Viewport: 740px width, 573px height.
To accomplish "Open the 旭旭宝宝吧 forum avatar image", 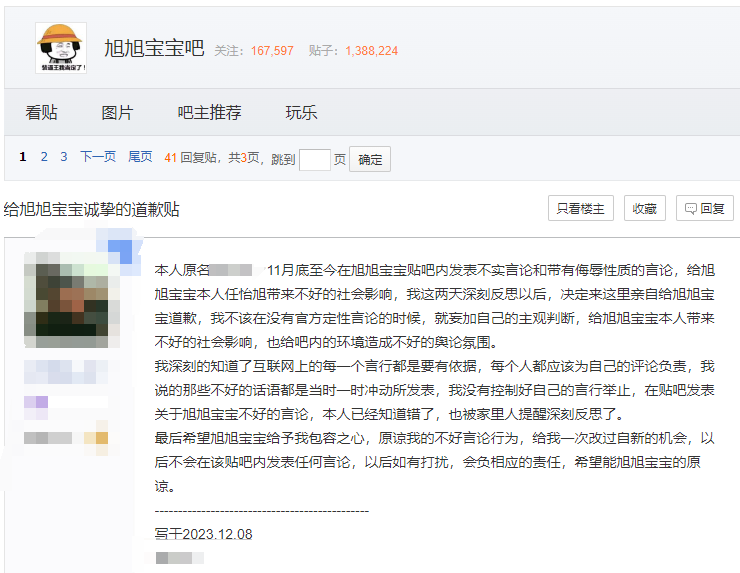I will point(61,48).
